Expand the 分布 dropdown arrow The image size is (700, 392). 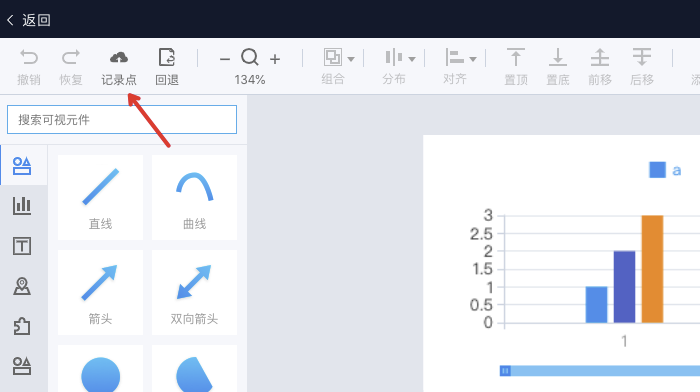(x=412, y=59)
